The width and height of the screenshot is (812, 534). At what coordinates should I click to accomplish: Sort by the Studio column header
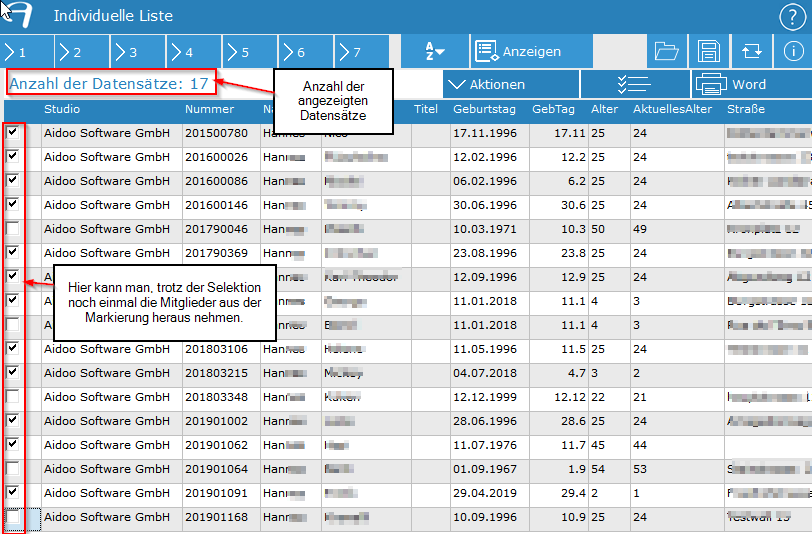tap(62, 109)
